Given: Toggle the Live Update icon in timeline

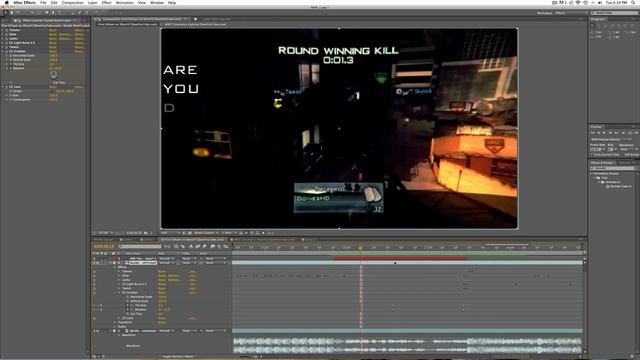Looking at the screenshot, I should tap(176, 247).
